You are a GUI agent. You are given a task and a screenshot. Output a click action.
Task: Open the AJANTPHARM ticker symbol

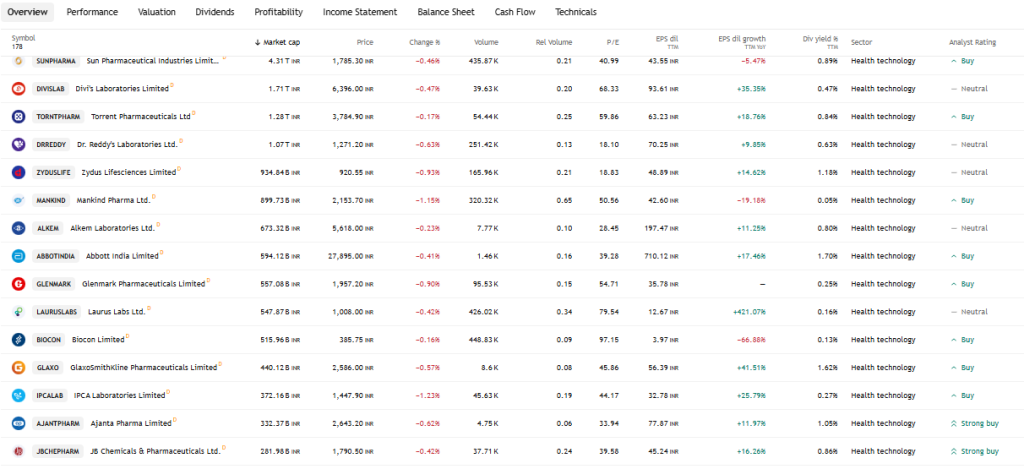point(58,423)
